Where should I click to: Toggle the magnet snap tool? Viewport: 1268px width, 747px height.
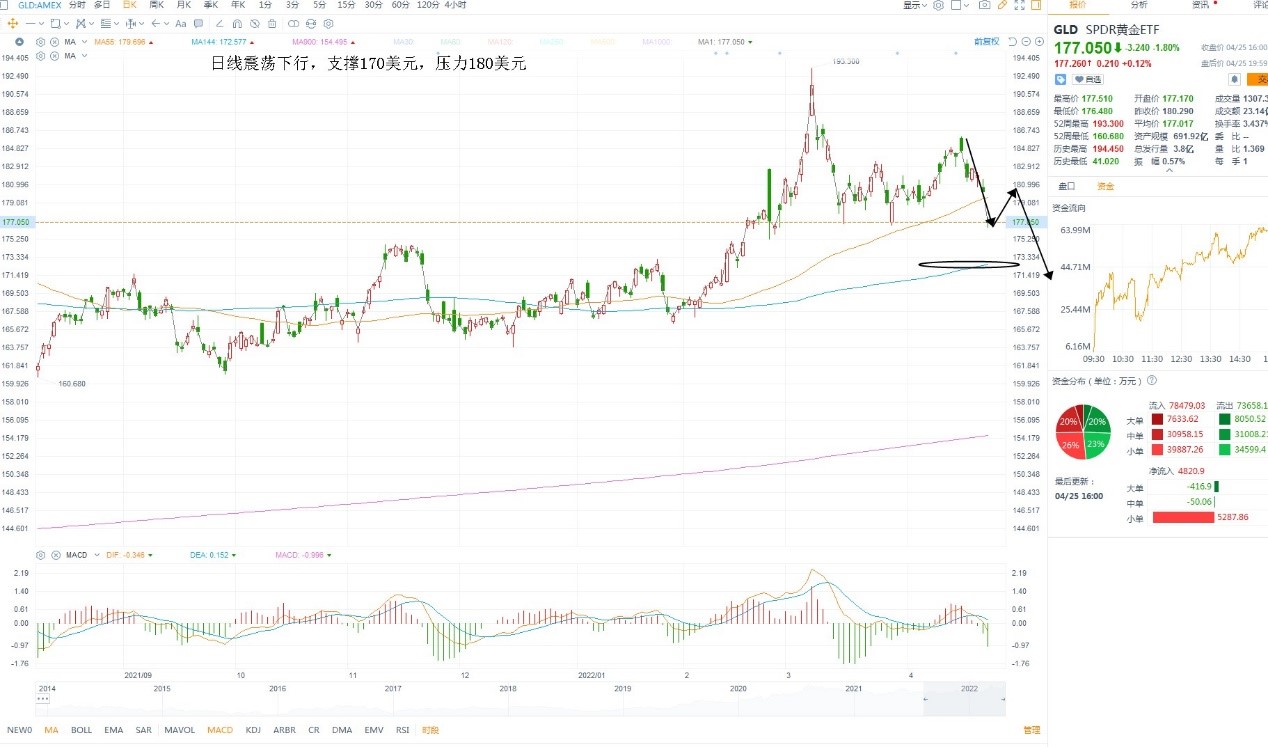tap(237, 23)
